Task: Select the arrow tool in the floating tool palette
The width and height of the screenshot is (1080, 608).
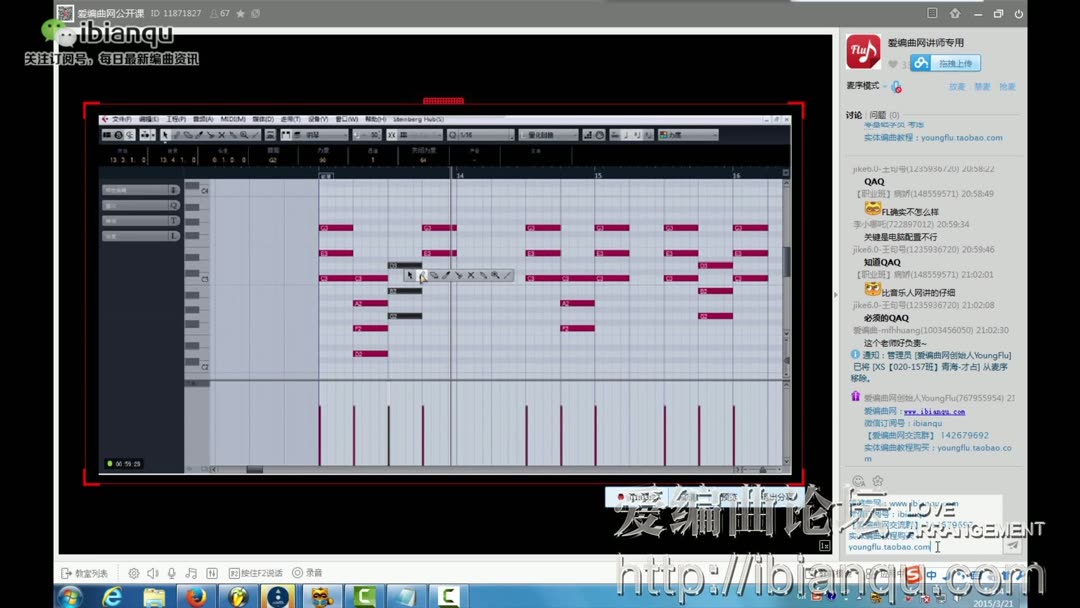Action: click(x=411, y=277)
